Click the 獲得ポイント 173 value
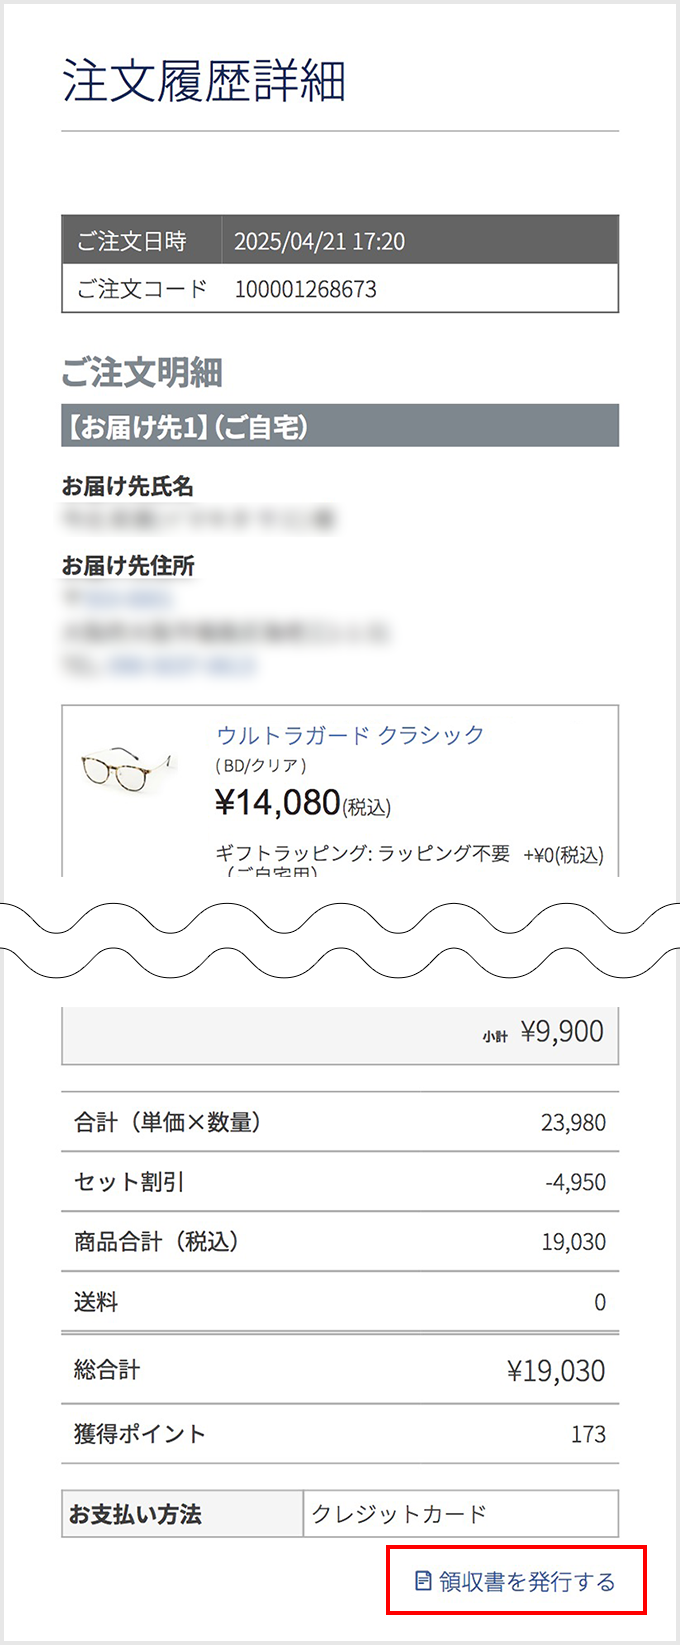Image resolution: width=680 pixels, height=1645 pixels. (588, 1434)
